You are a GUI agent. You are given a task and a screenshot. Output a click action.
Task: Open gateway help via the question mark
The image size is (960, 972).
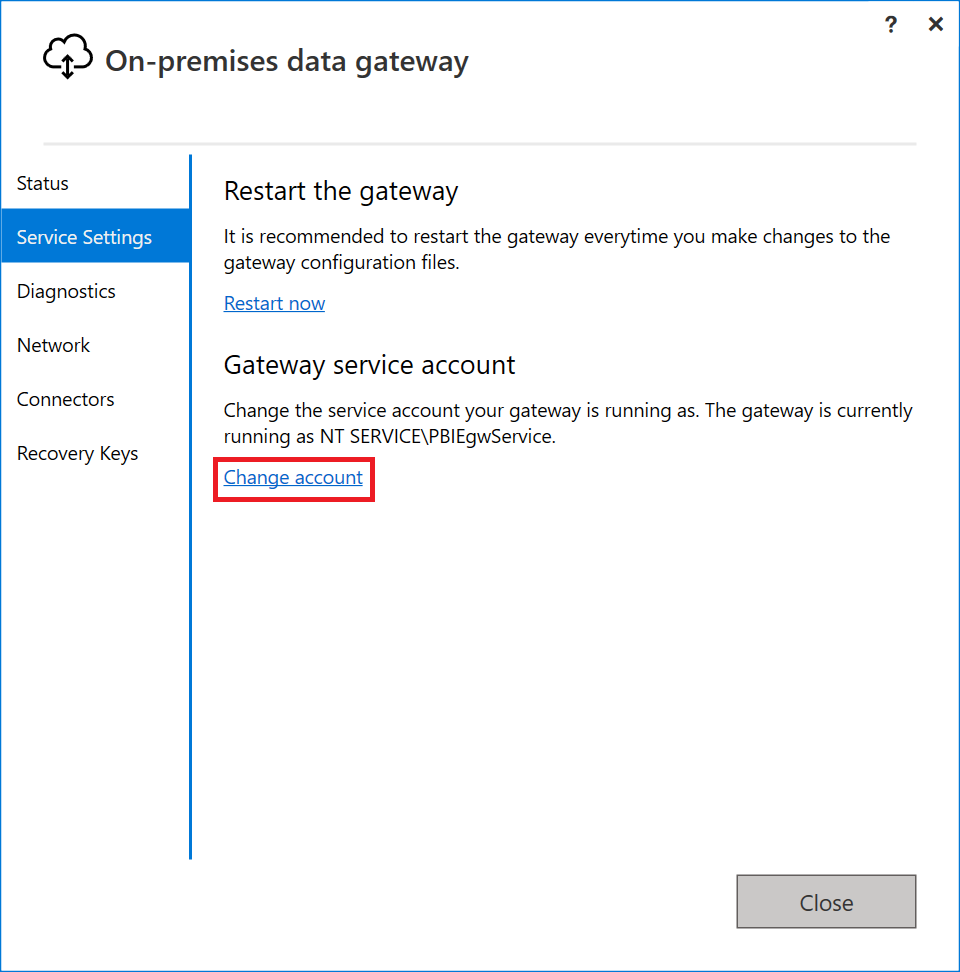[890, 24]
